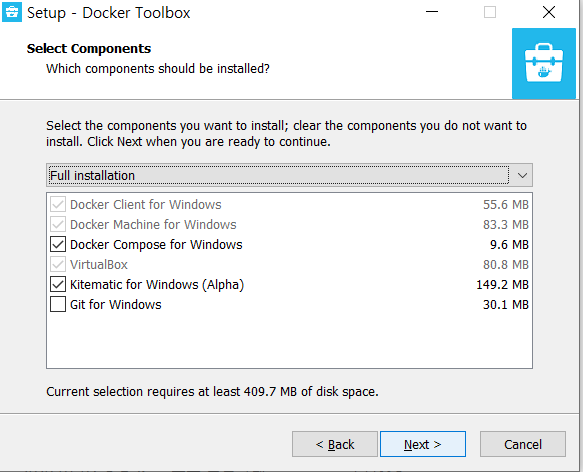Select the 83.3 MB size value
Image resolution: width=583 pixels, height=472 pixels.
(506, 225)
